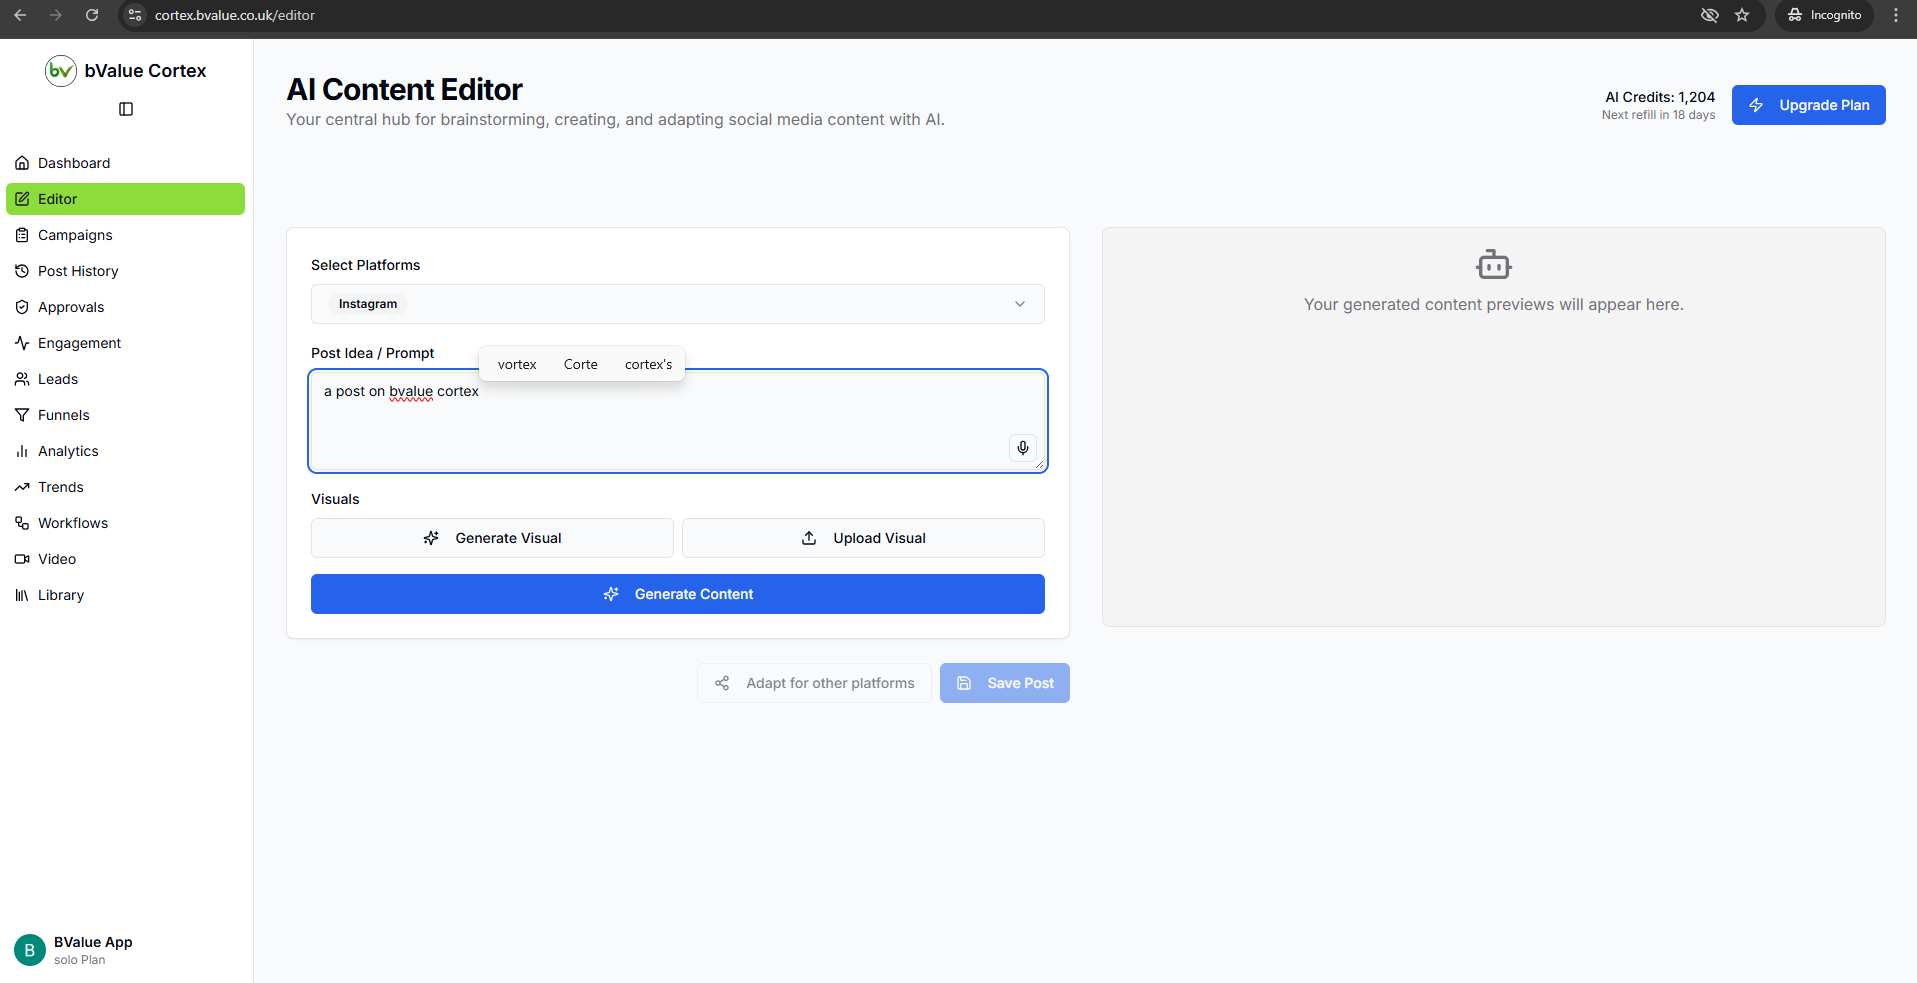
Task: Click the Generate Content button
Action: pyautogui.click(x=678, y=593)
